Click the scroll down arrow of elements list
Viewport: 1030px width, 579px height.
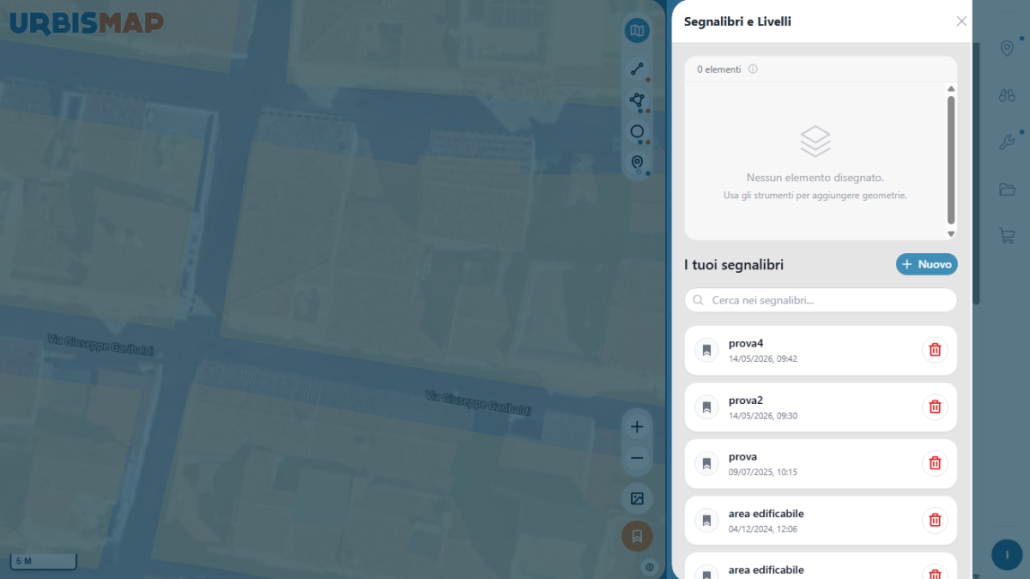pos(951,234)
